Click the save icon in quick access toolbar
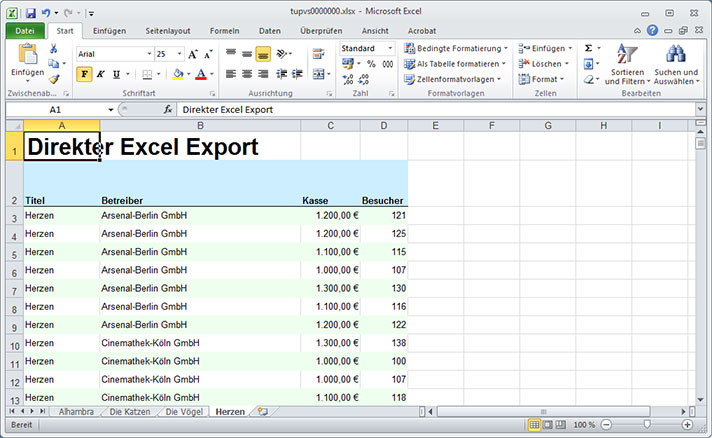 (31, 12)
